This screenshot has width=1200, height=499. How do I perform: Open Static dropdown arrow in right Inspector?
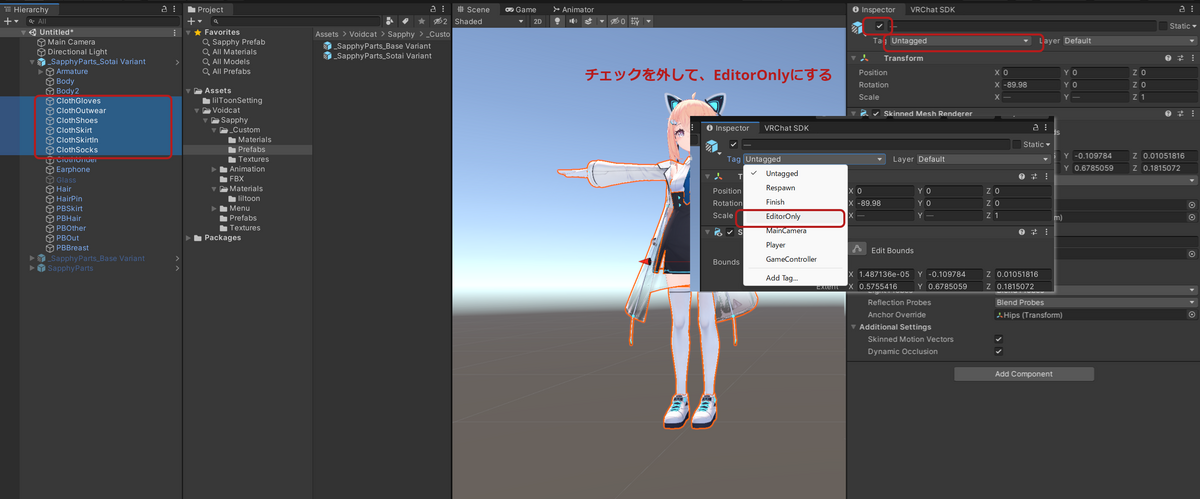(1194, 26)
